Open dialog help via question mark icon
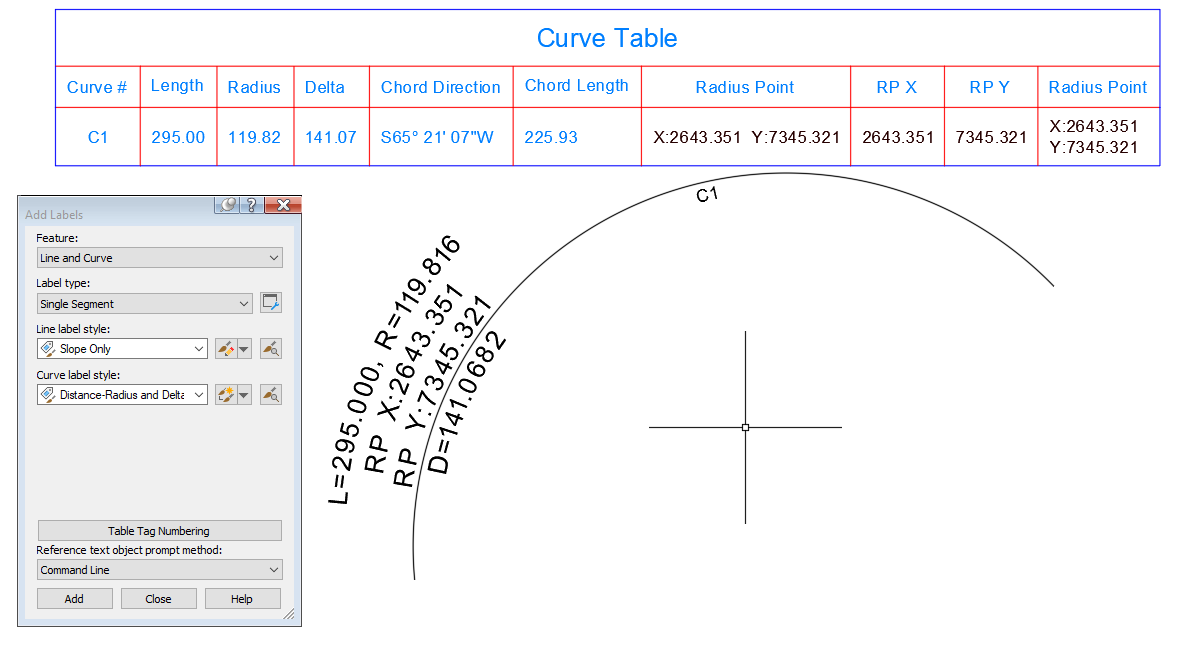Viewport: 1178px width, 657px height. [251, 205]
